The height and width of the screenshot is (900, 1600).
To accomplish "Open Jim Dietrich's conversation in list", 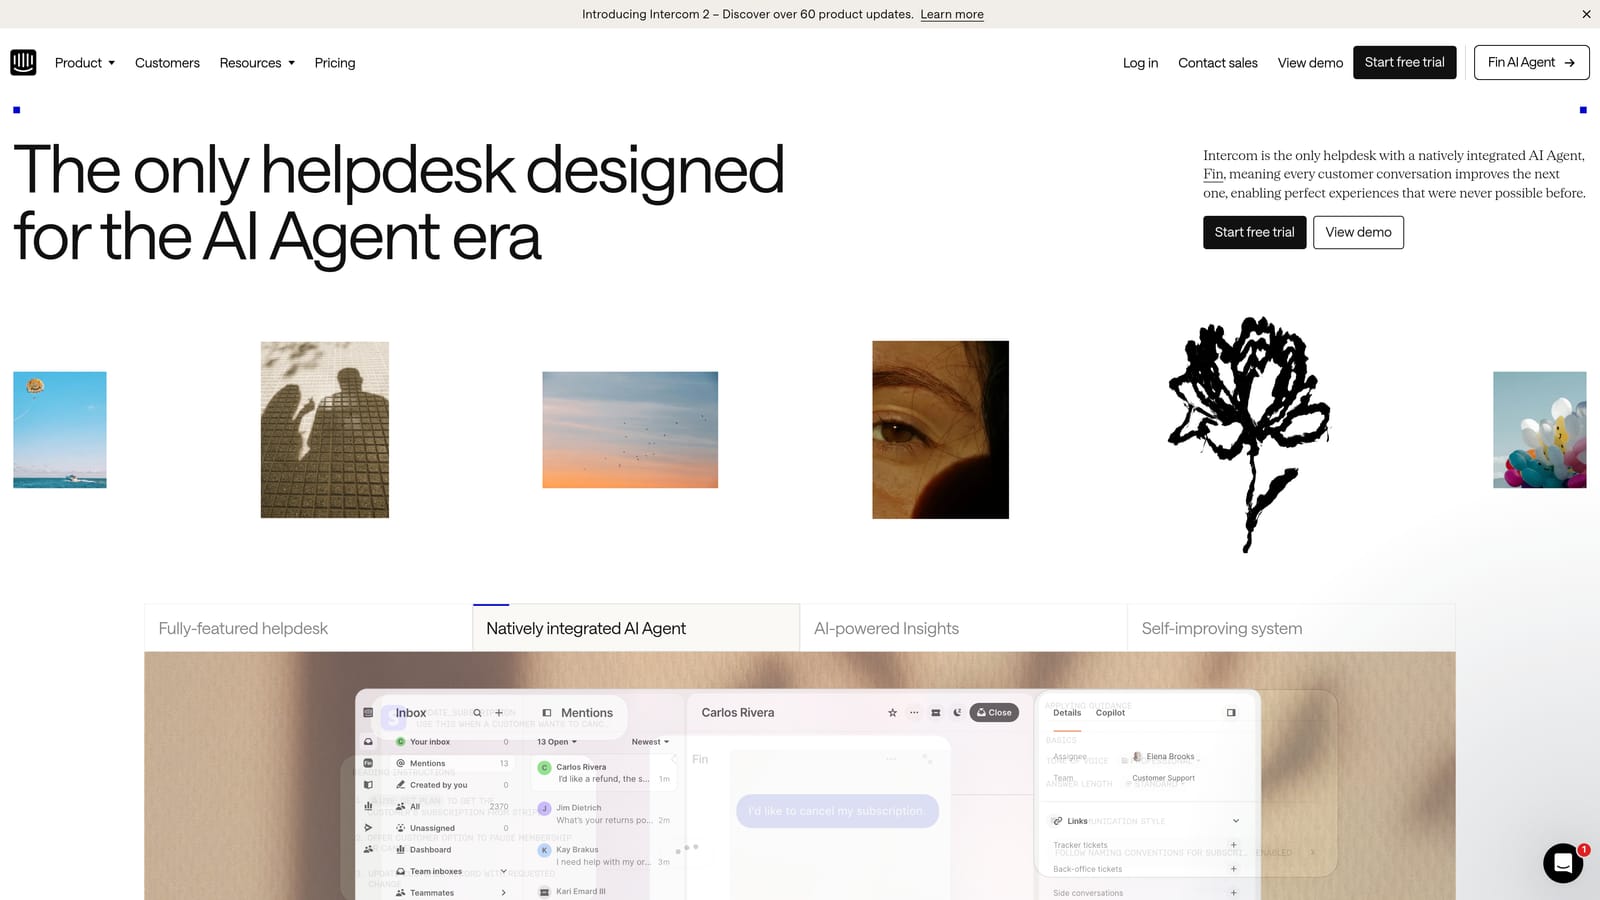I will click(604, 814).
